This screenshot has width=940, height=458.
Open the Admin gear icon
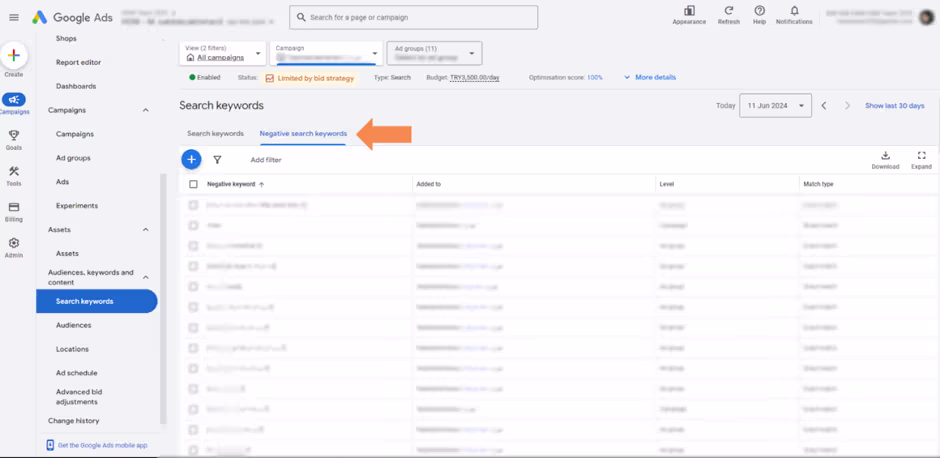point(14,243)
